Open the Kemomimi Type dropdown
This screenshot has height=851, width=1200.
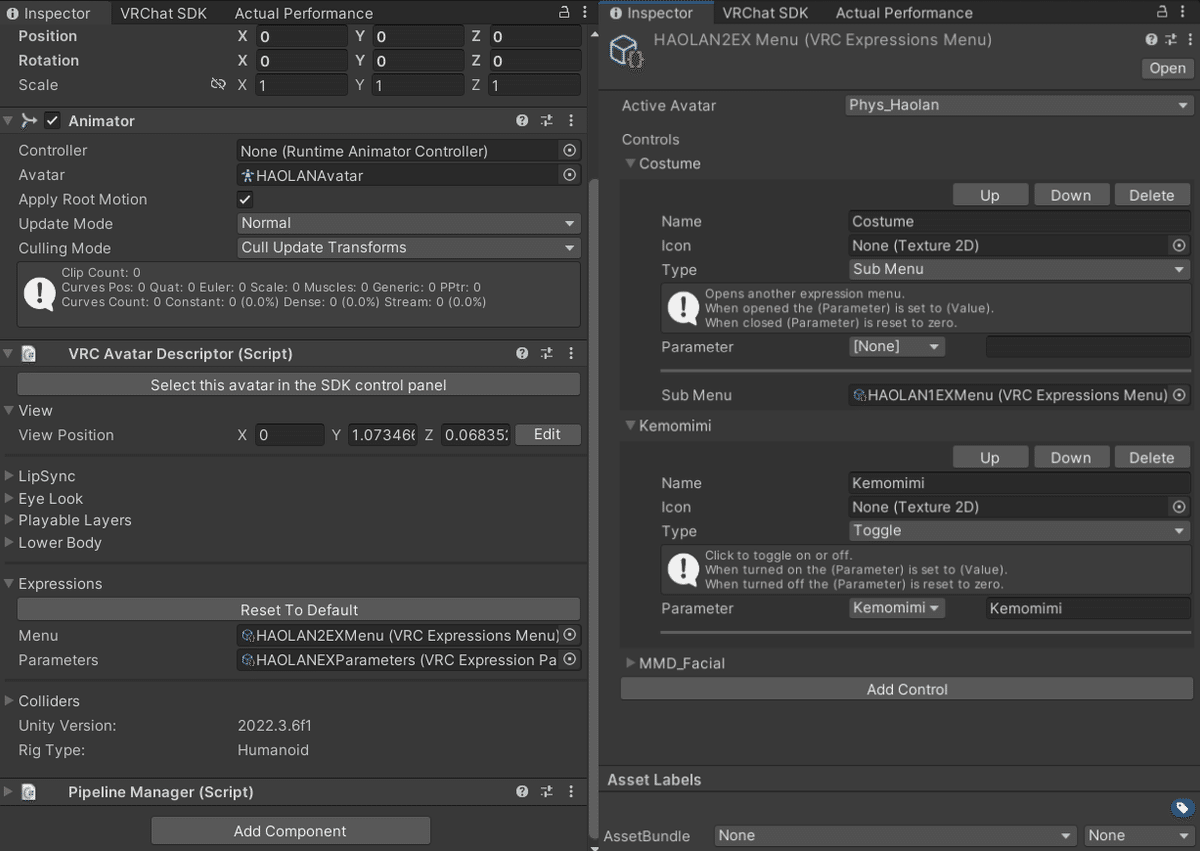pos(1019,531)
